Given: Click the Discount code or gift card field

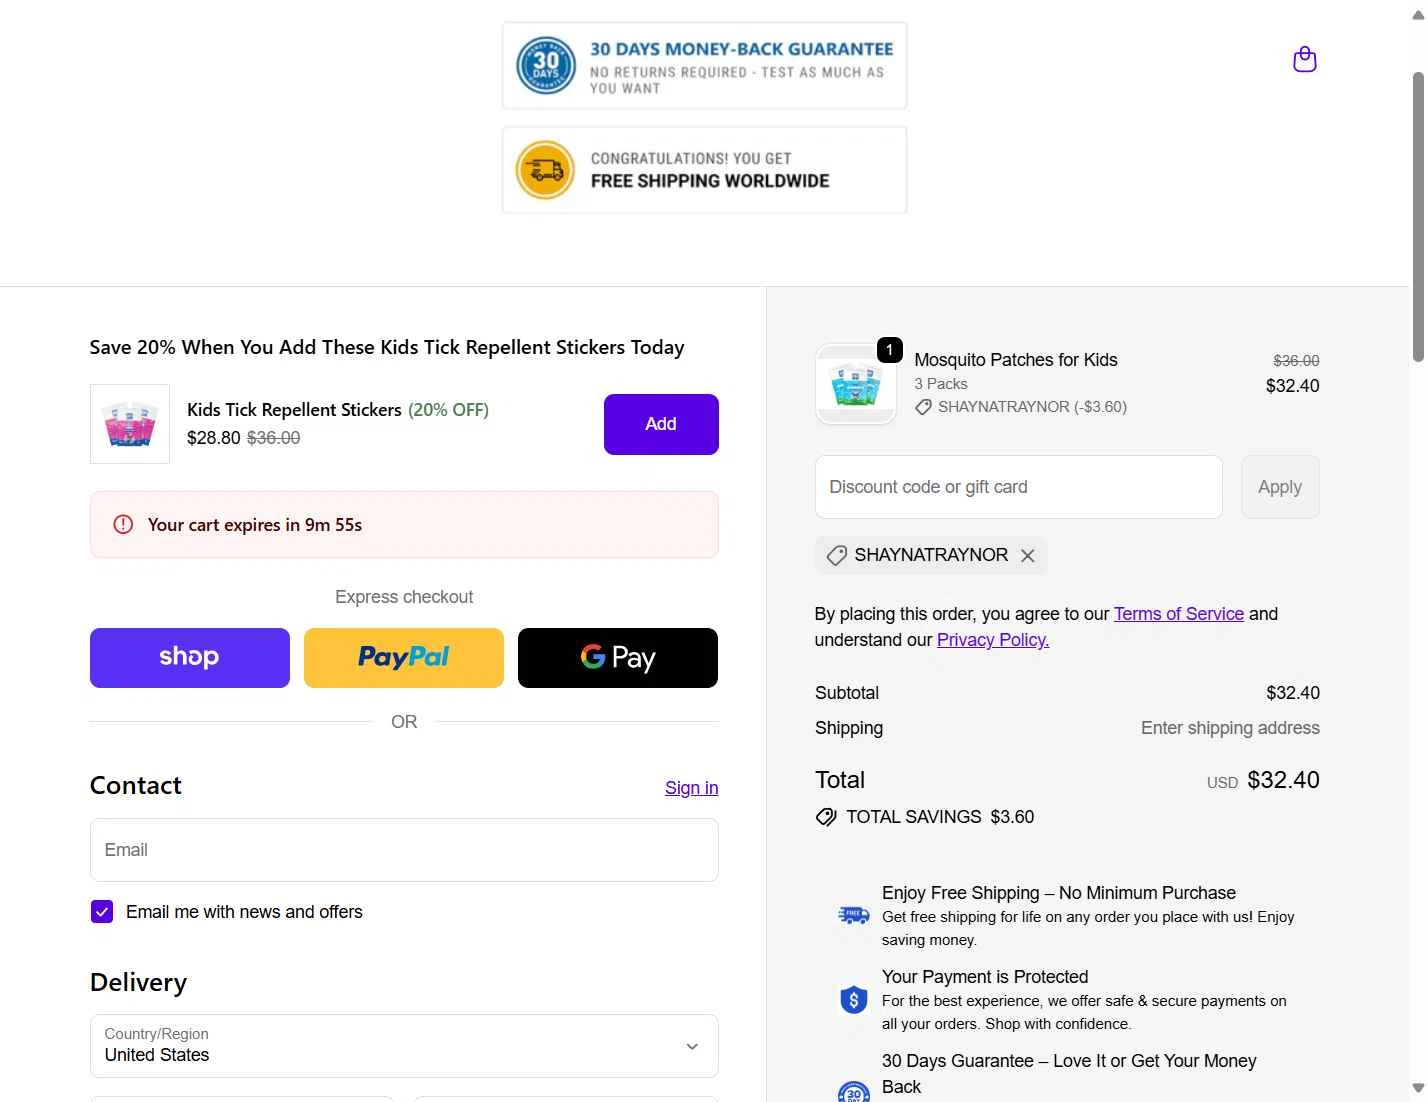Looking at the screenshot, I should (x=1018, y=487).
